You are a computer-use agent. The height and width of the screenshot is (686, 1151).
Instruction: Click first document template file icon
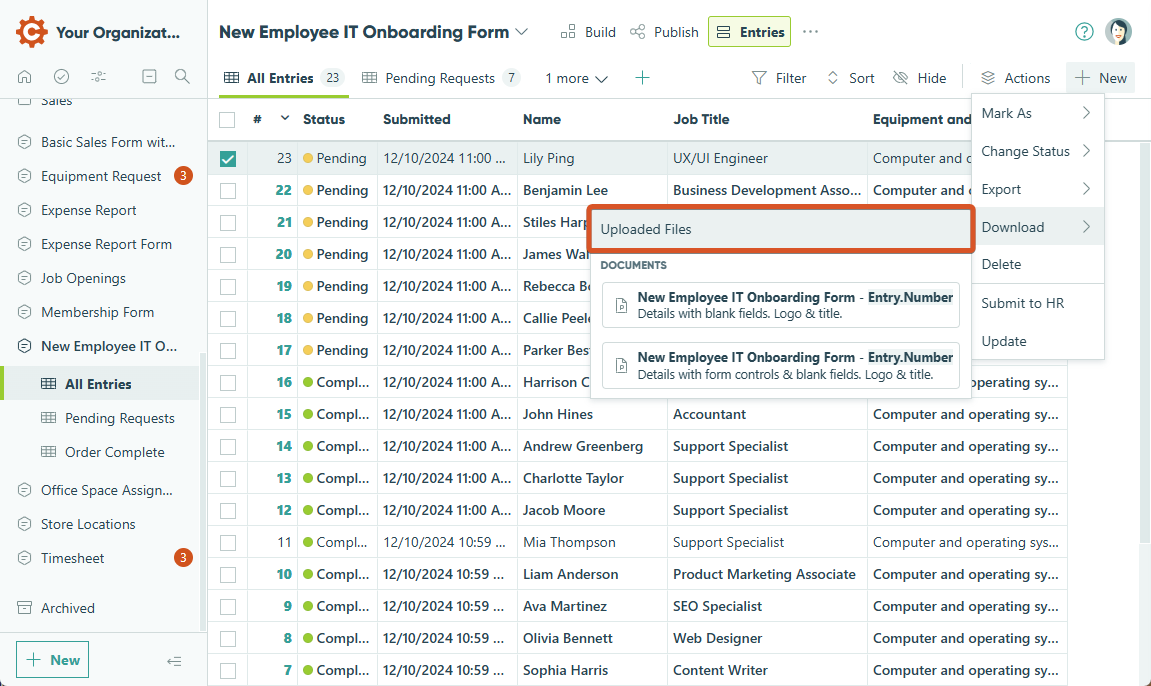[x=621, y=305]
